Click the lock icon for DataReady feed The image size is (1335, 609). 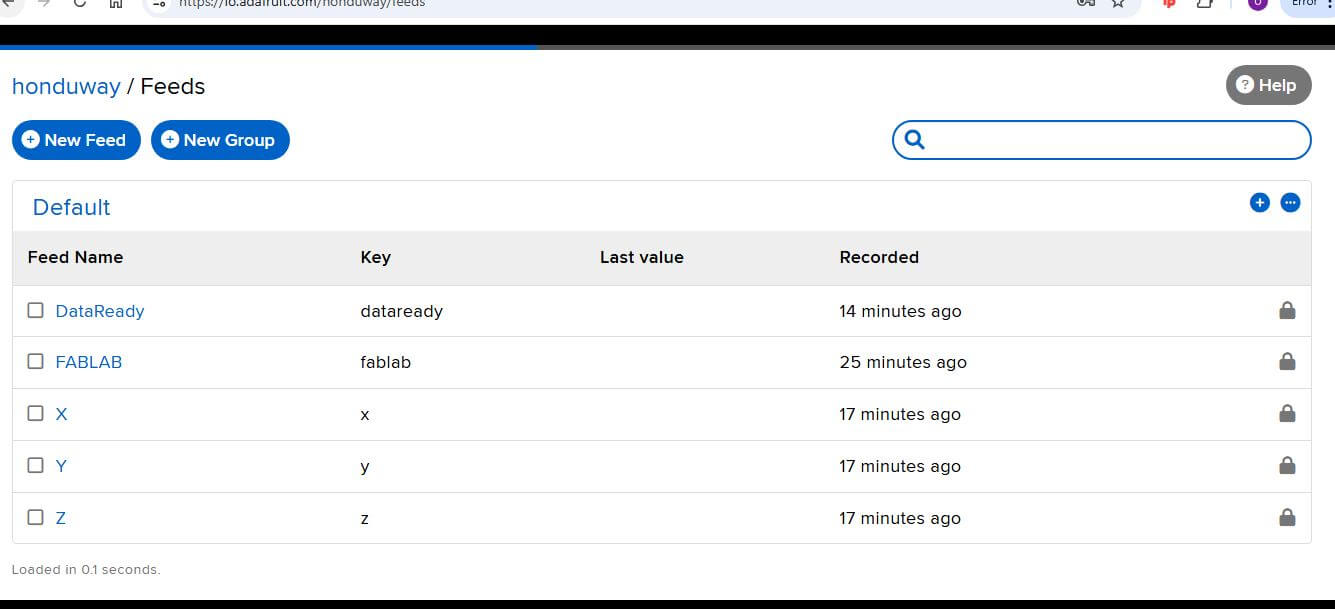pyautogui.click(x=1287, y=310)
